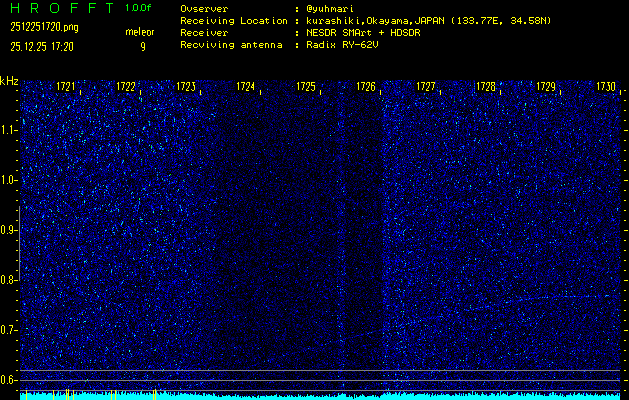629x400 pixels.
Task: Click the 1722 time marker
Action: point(126,87)
